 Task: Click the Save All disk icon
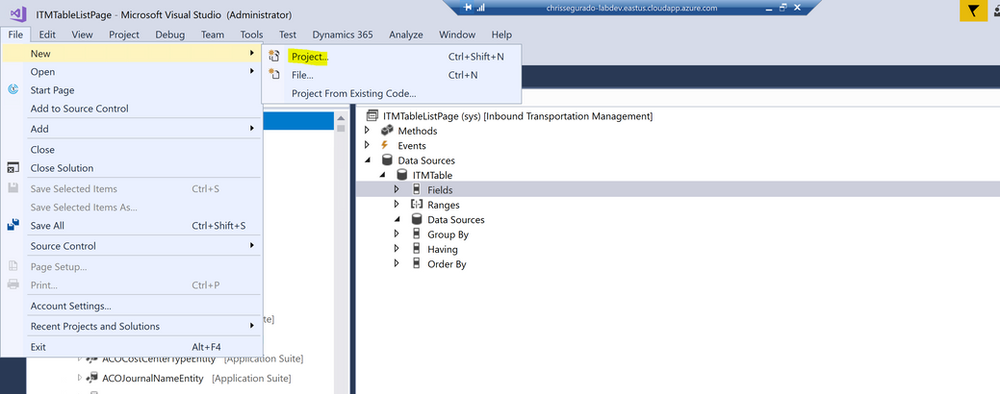[13, 225]
